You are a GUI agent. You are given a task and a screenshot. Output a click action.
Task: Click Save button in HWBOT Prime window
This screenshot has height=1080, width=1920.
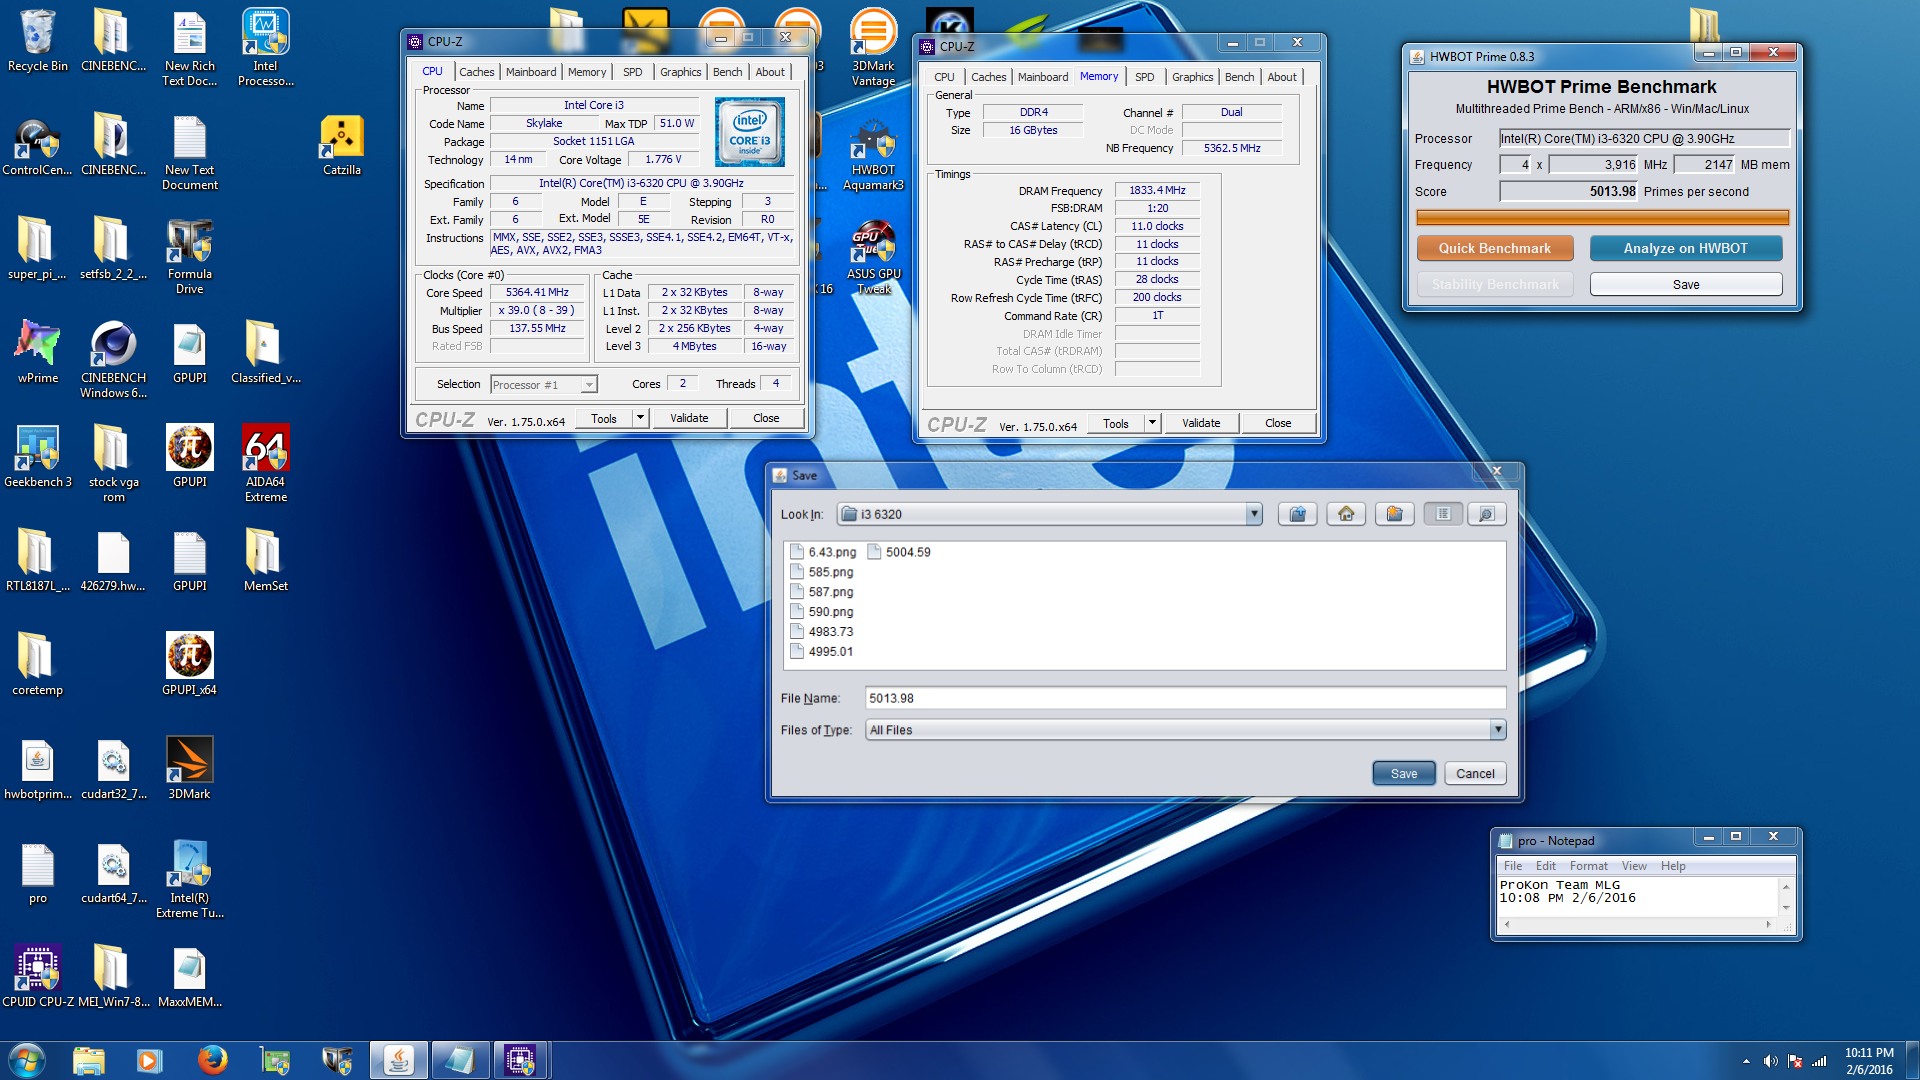click(x=1685, y=285)
